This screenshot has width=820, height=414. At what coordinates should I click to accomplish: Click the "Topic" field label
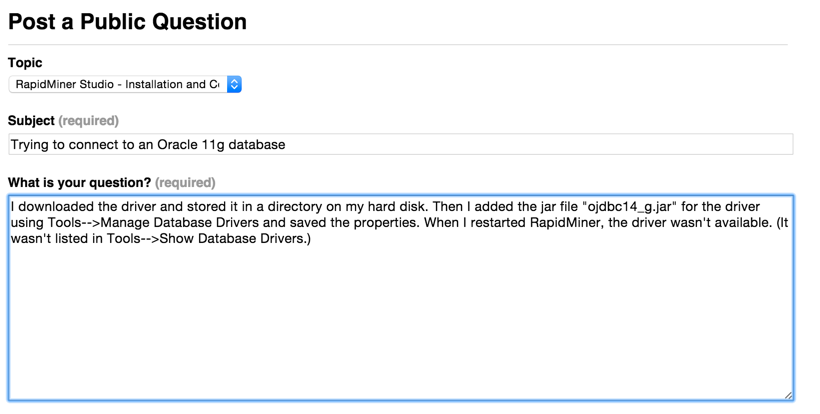click(25, 63)
